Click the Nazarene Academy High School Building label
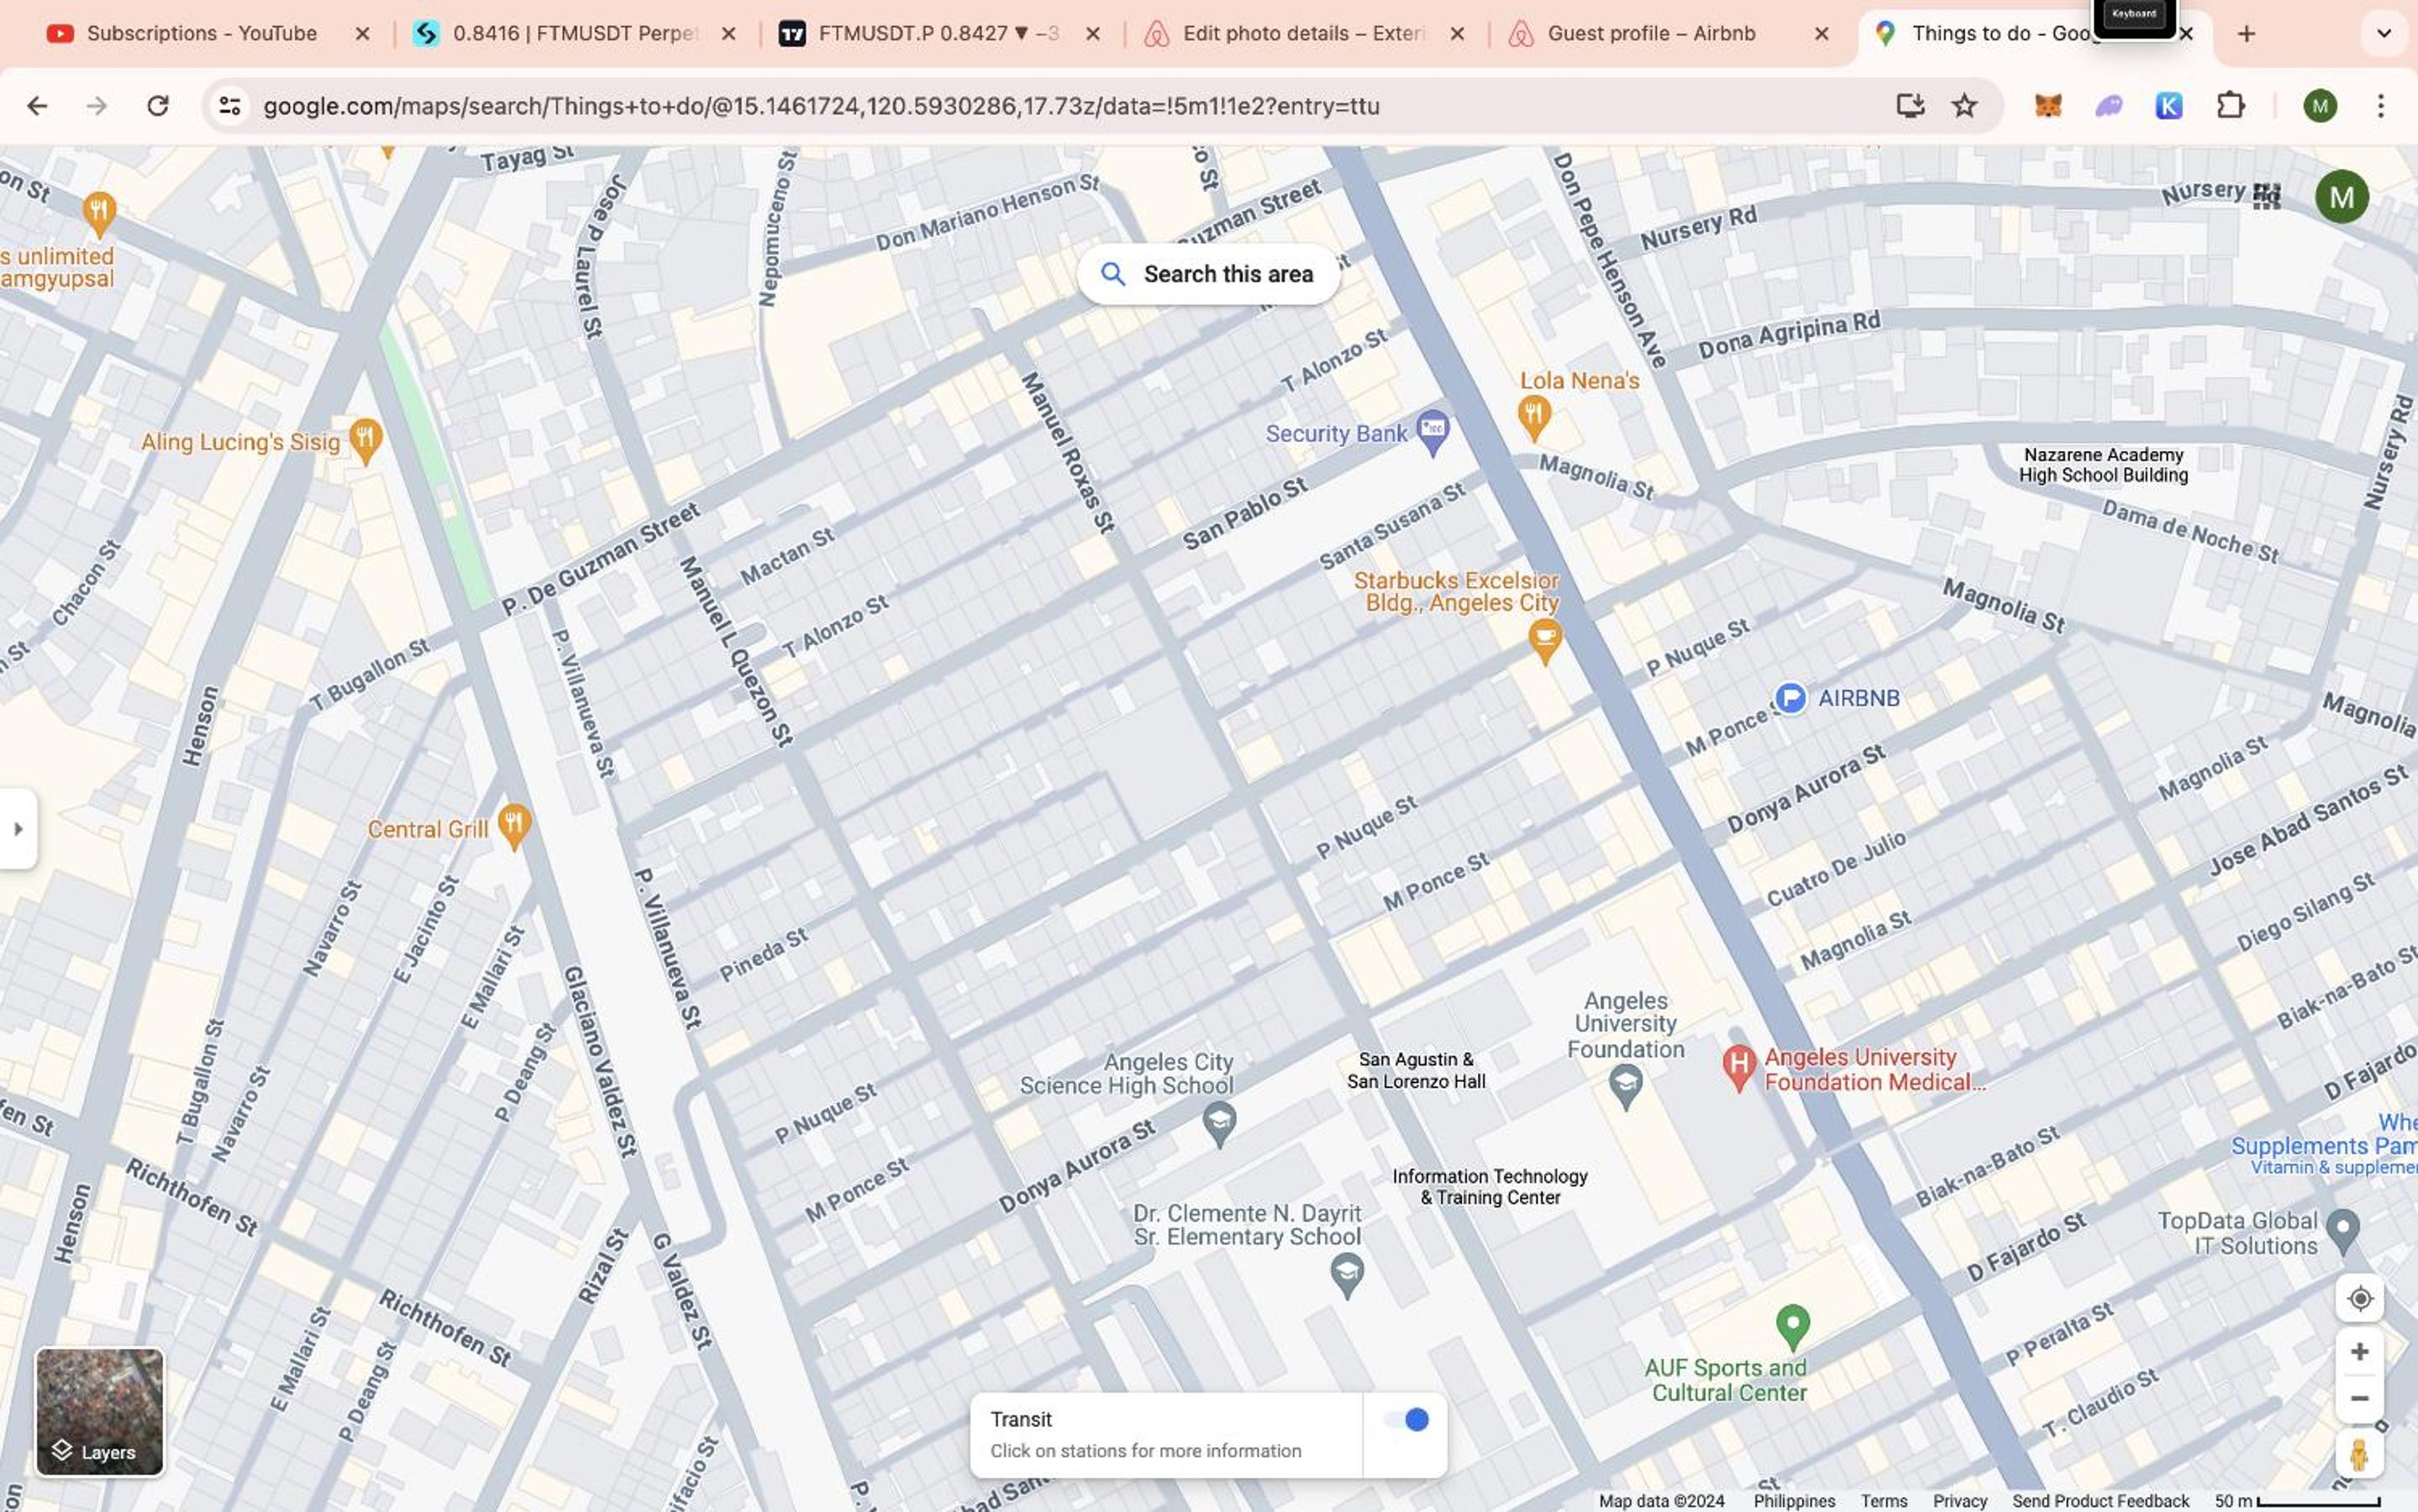This screenshot has height=1512, width=2418. pos(2102,465)
